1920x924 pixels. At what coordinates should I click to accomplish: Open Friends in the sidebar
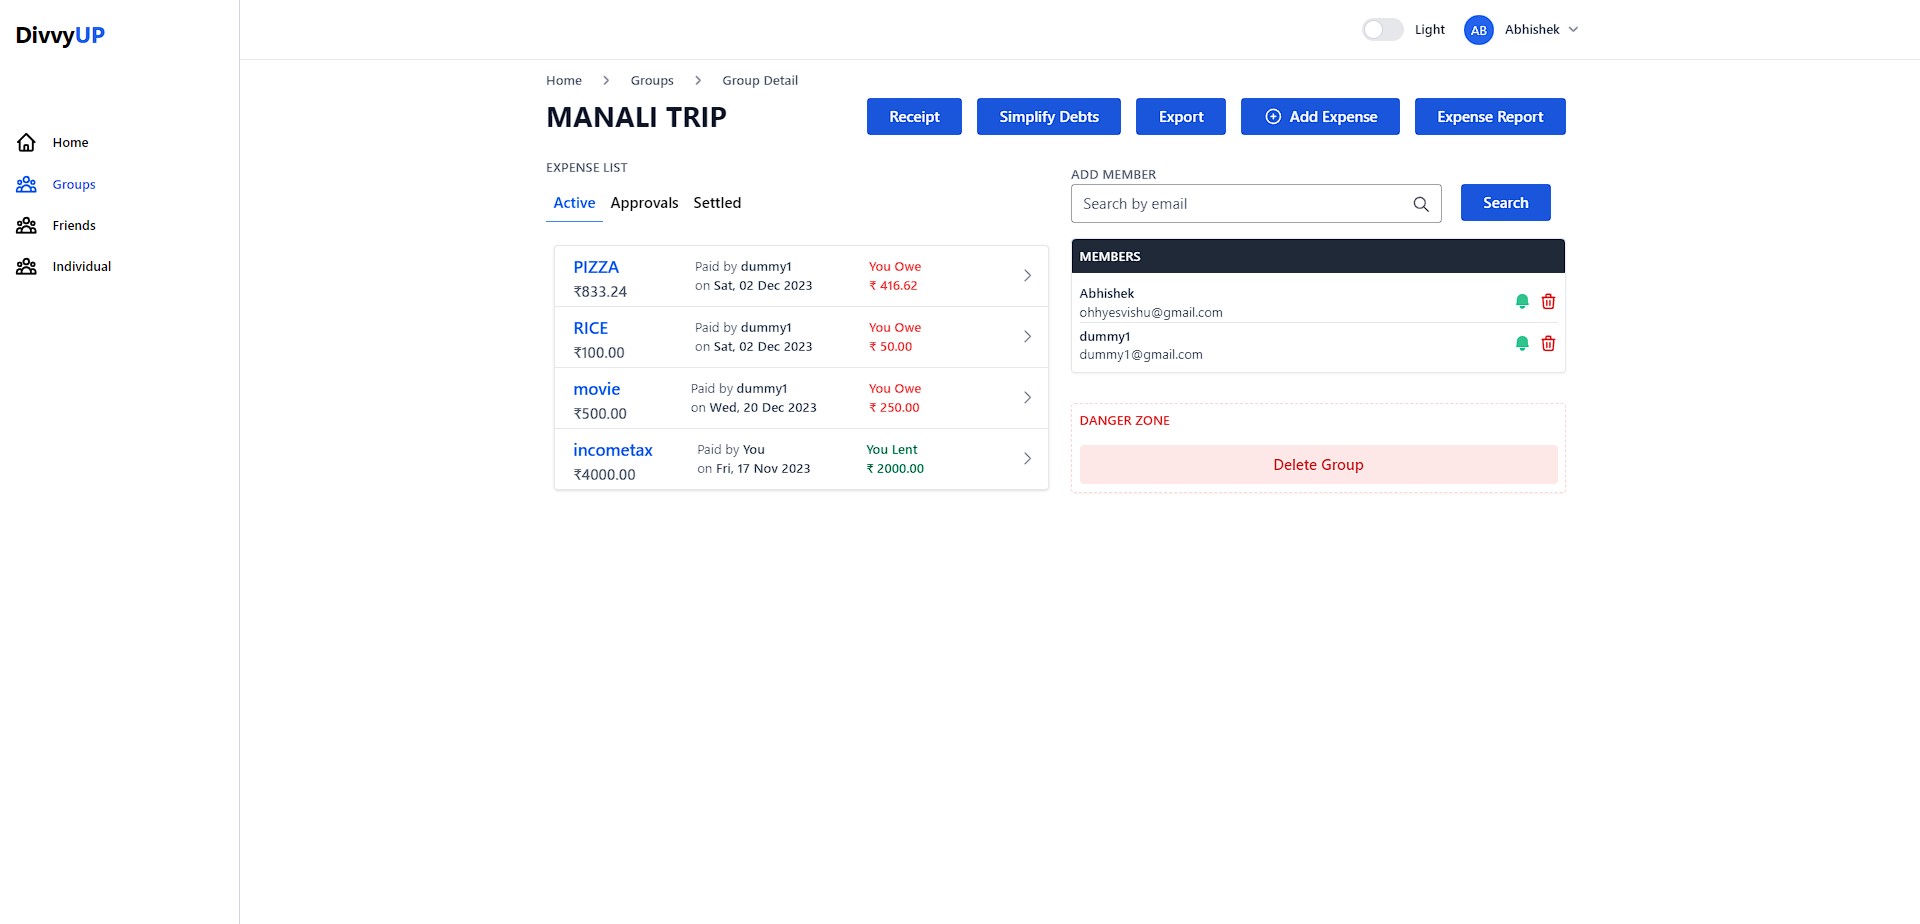click(x=74, y=226)
